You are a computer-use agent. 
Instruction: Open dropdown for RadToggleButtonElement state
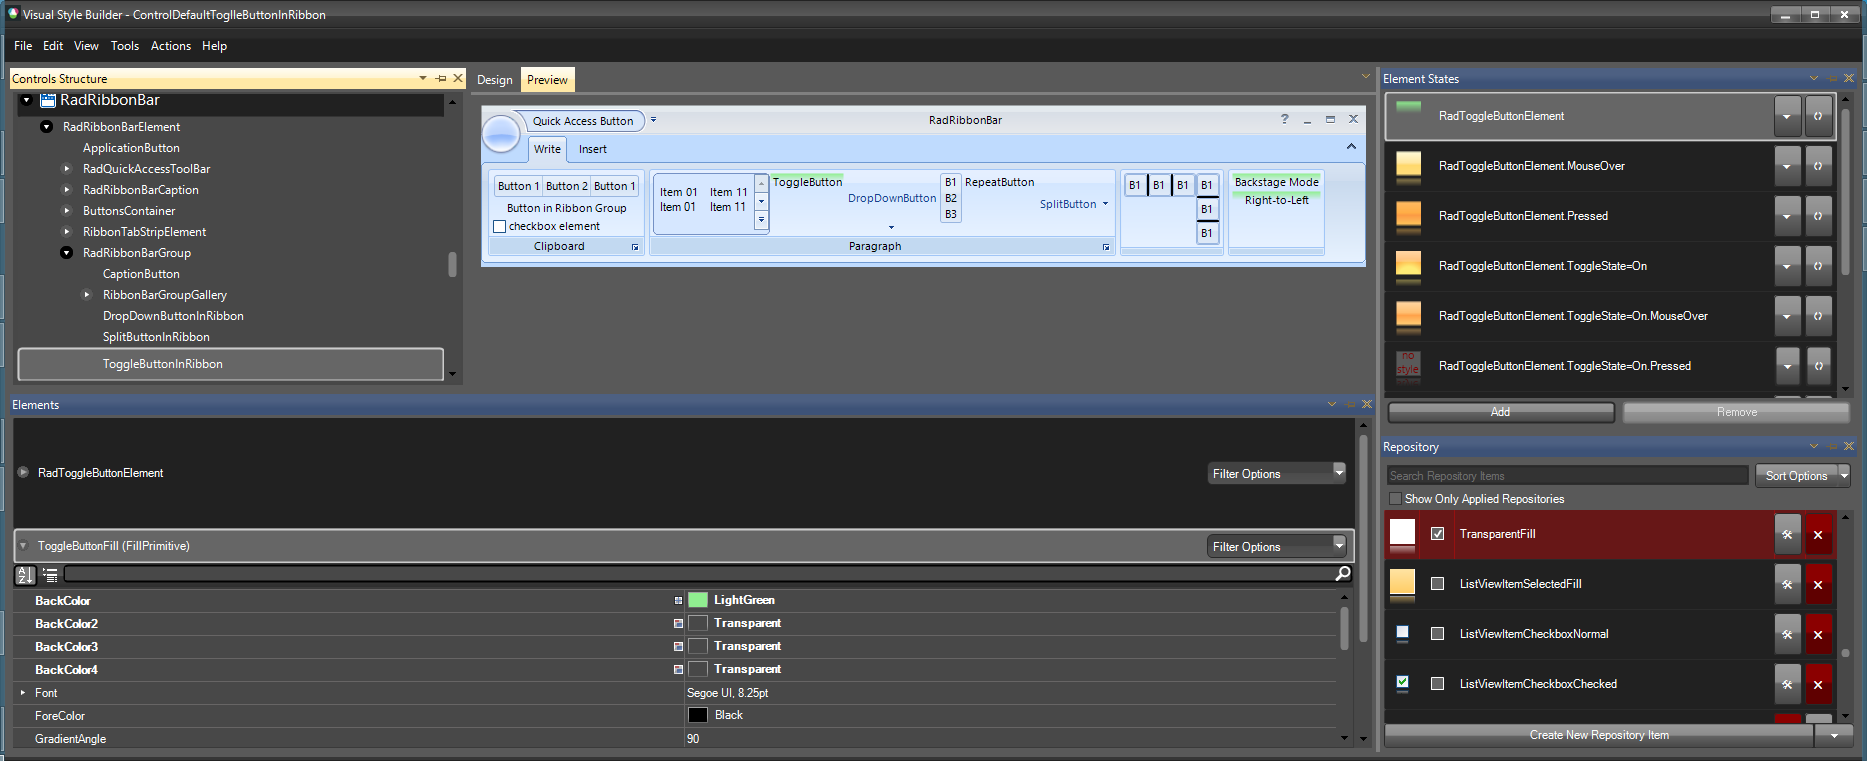point(1787,116)
